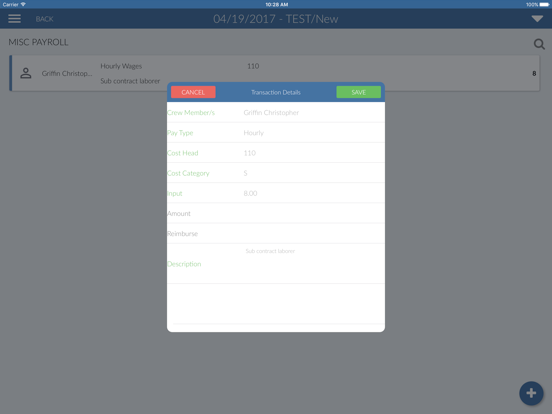The width and height of the screenshot is (552, 414).
Task: Click the Amount field
Action: pos(276,213)
